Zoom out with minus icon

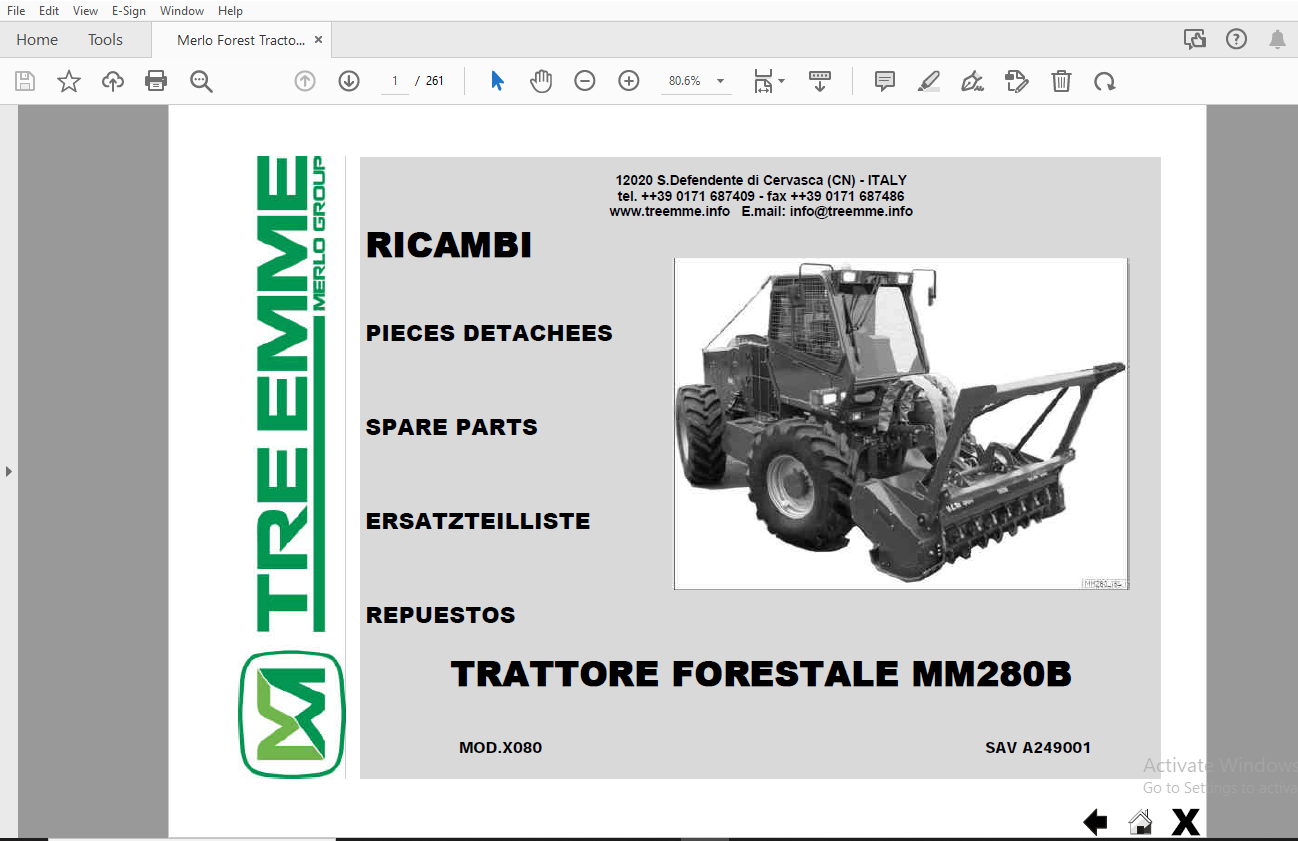click(x=585, y=81)
